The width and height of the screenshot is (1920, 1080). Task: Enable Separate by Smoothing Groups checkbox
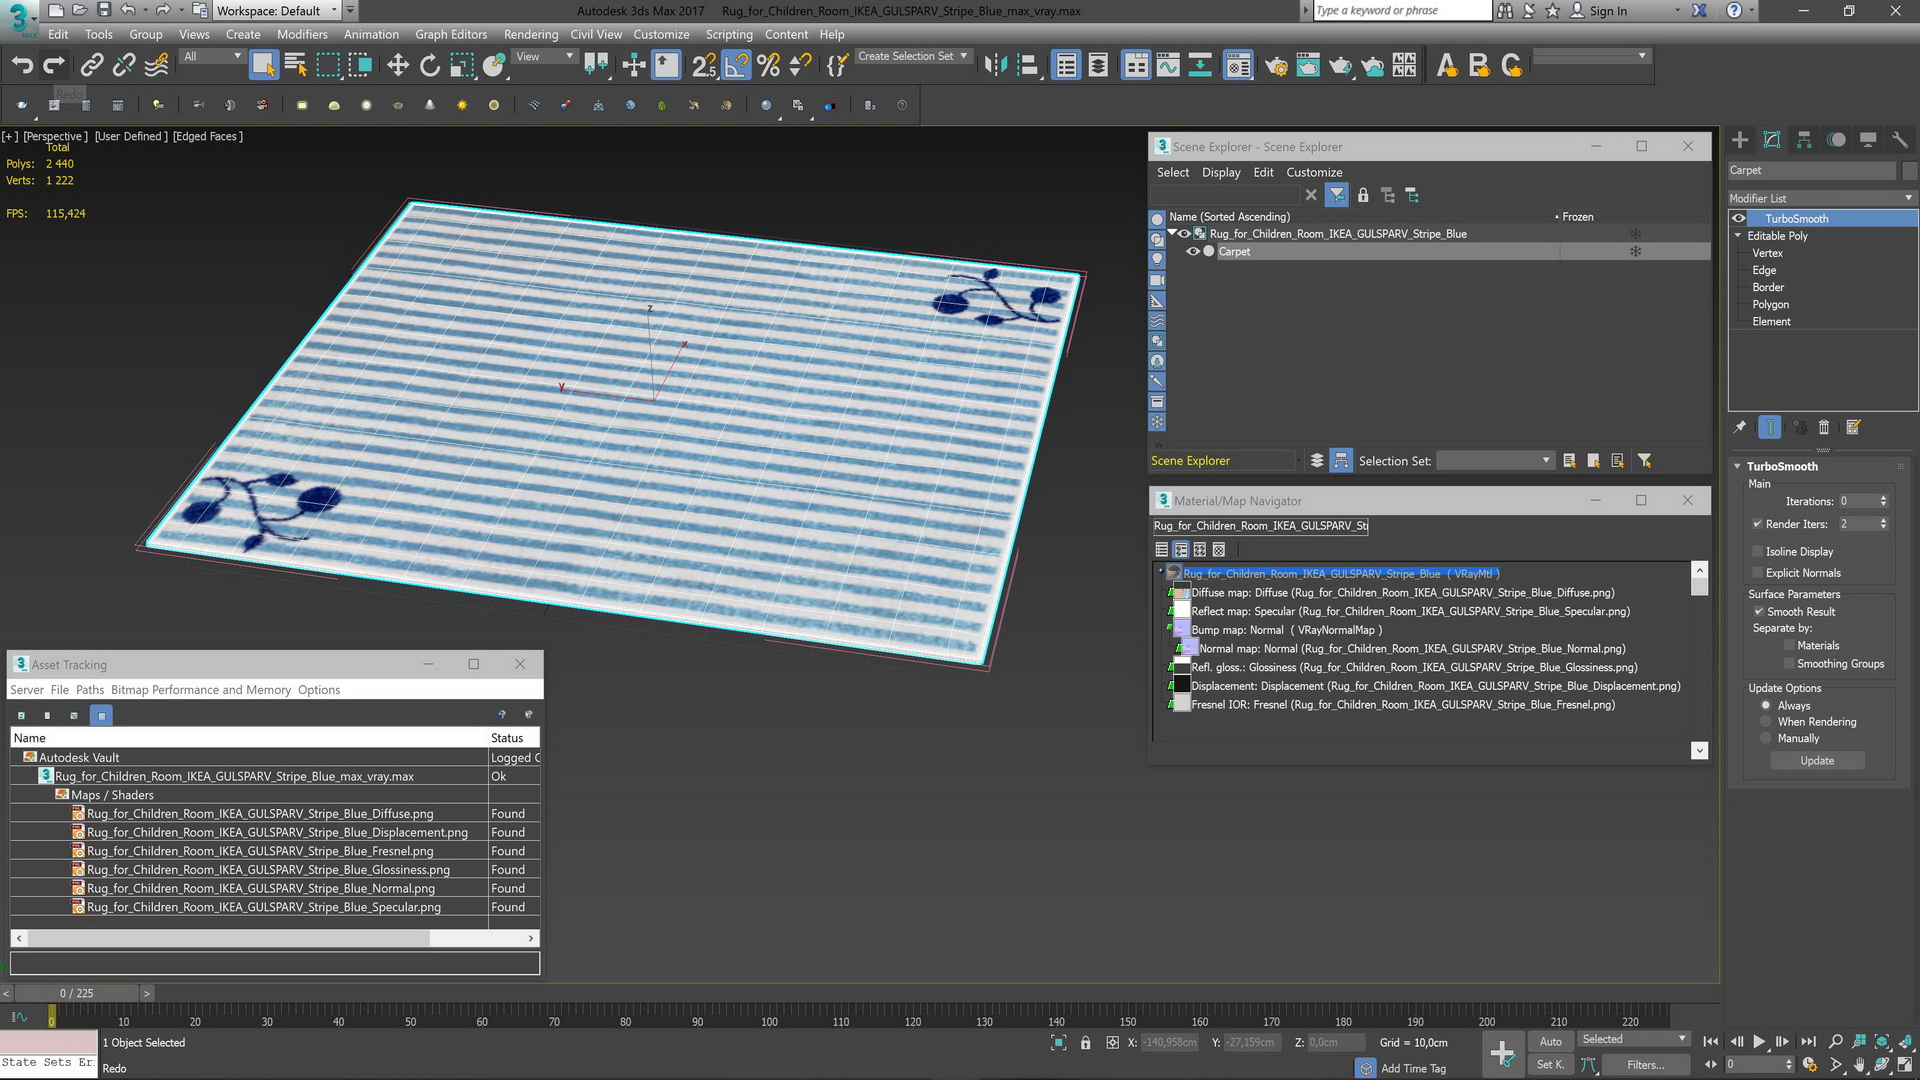pos(1788,664)
